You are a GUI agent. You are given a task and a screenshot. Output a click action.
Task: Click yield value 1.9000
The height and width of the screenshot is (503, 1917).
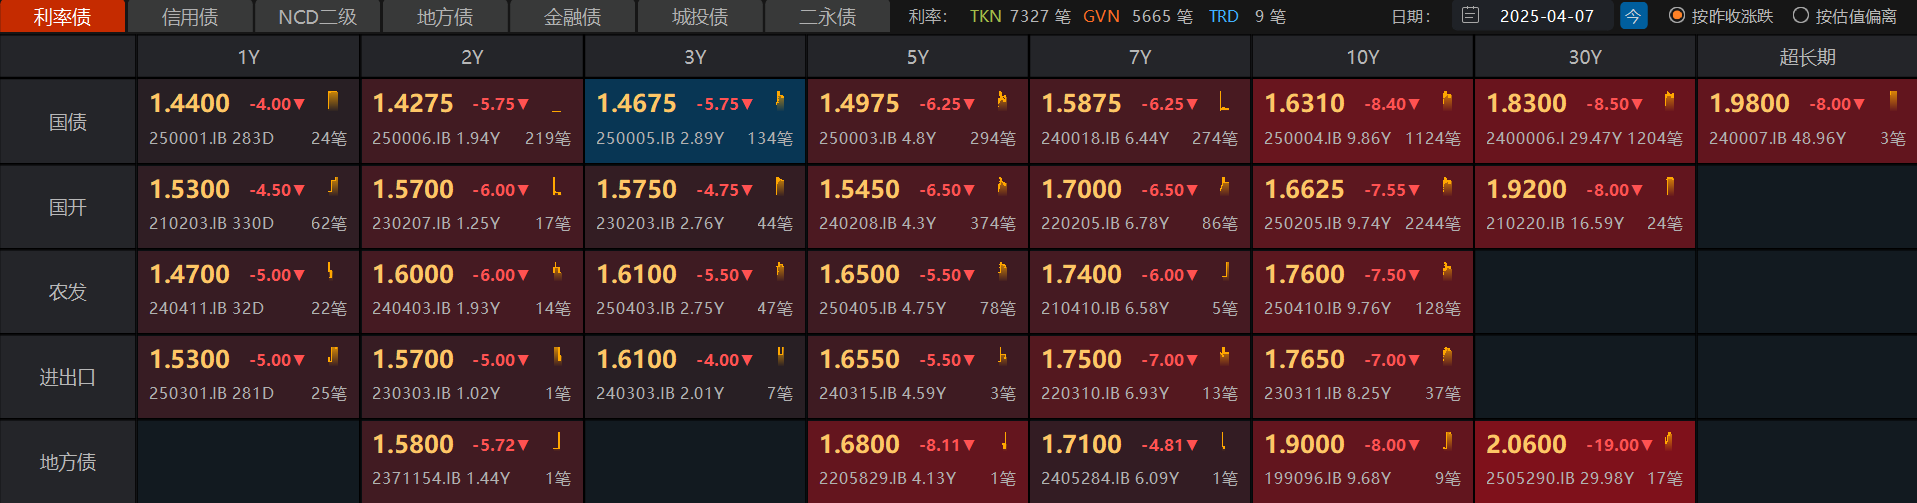click(1305, 444)
